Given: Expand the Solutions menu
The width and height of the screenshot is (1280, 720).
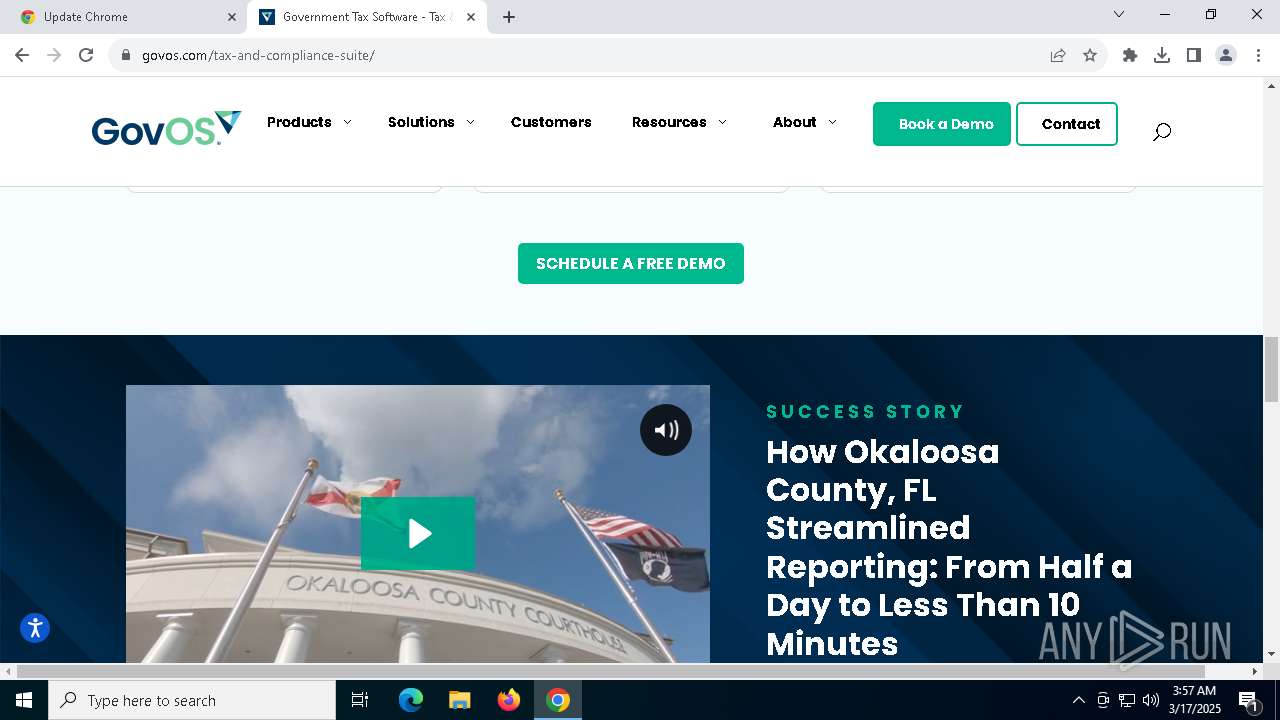Looking at the screenshot, I should click(x=431, y=122).
